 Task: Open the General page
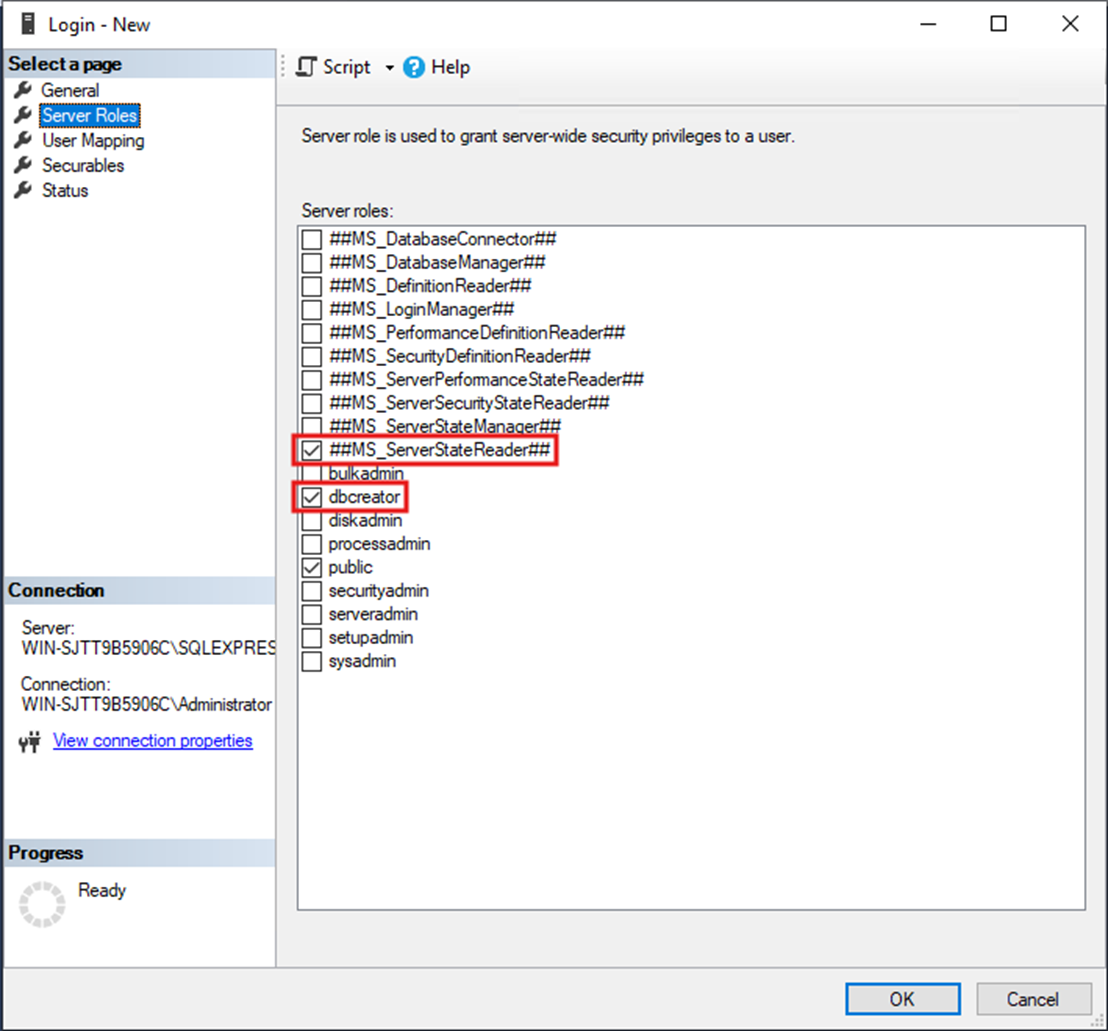click(70, 90)
